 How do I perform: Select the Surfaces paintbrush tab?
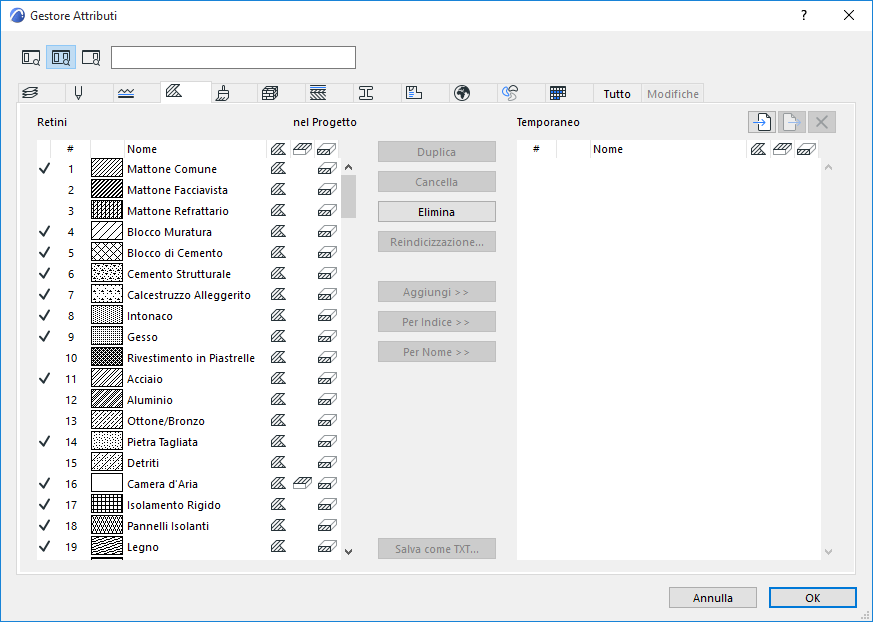tap(223, 93)
